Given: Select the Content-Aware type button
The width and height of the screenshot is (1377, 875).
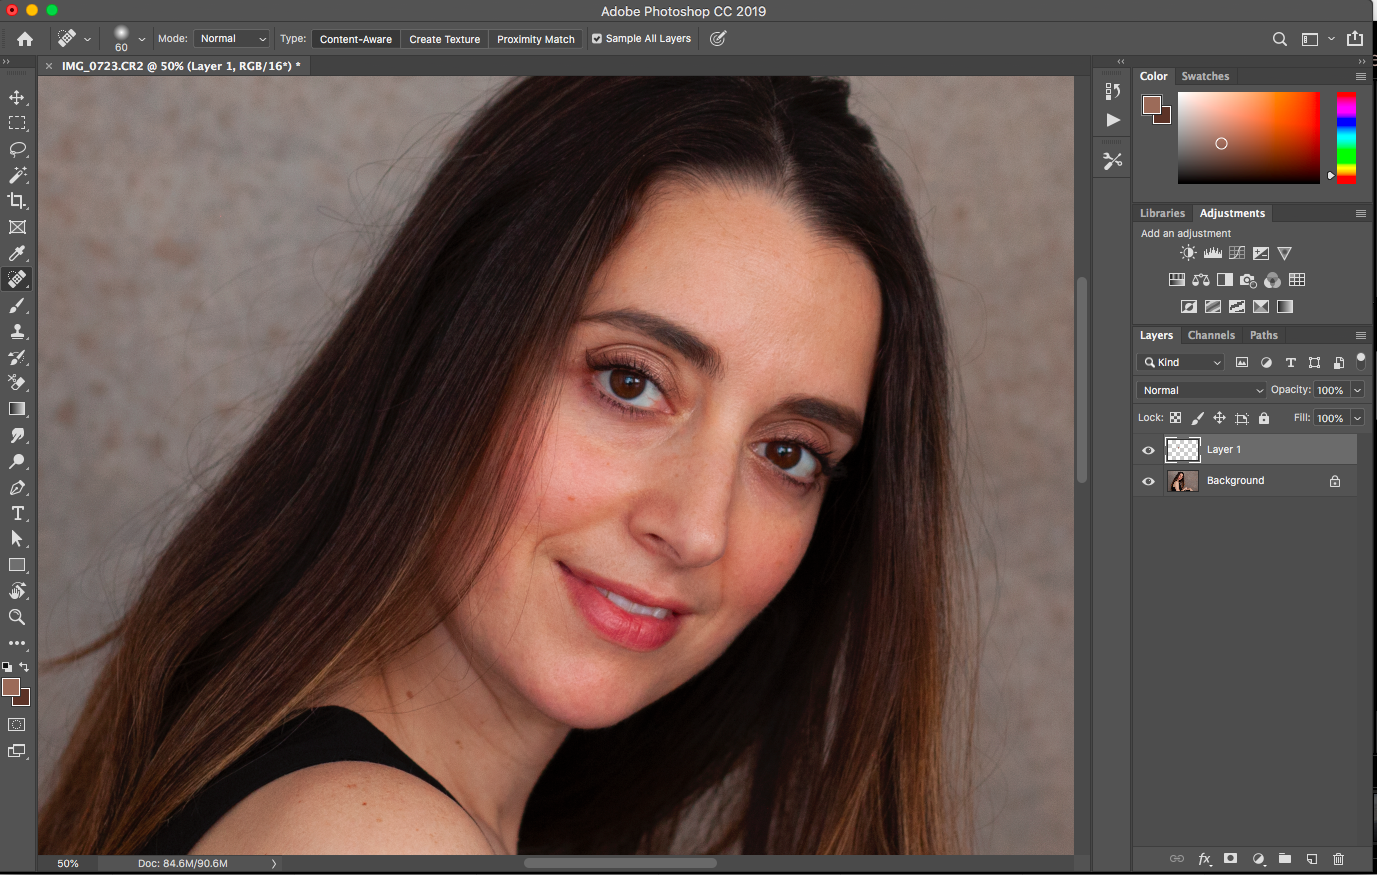Looking at the screenshot, I should pos(356,39).
